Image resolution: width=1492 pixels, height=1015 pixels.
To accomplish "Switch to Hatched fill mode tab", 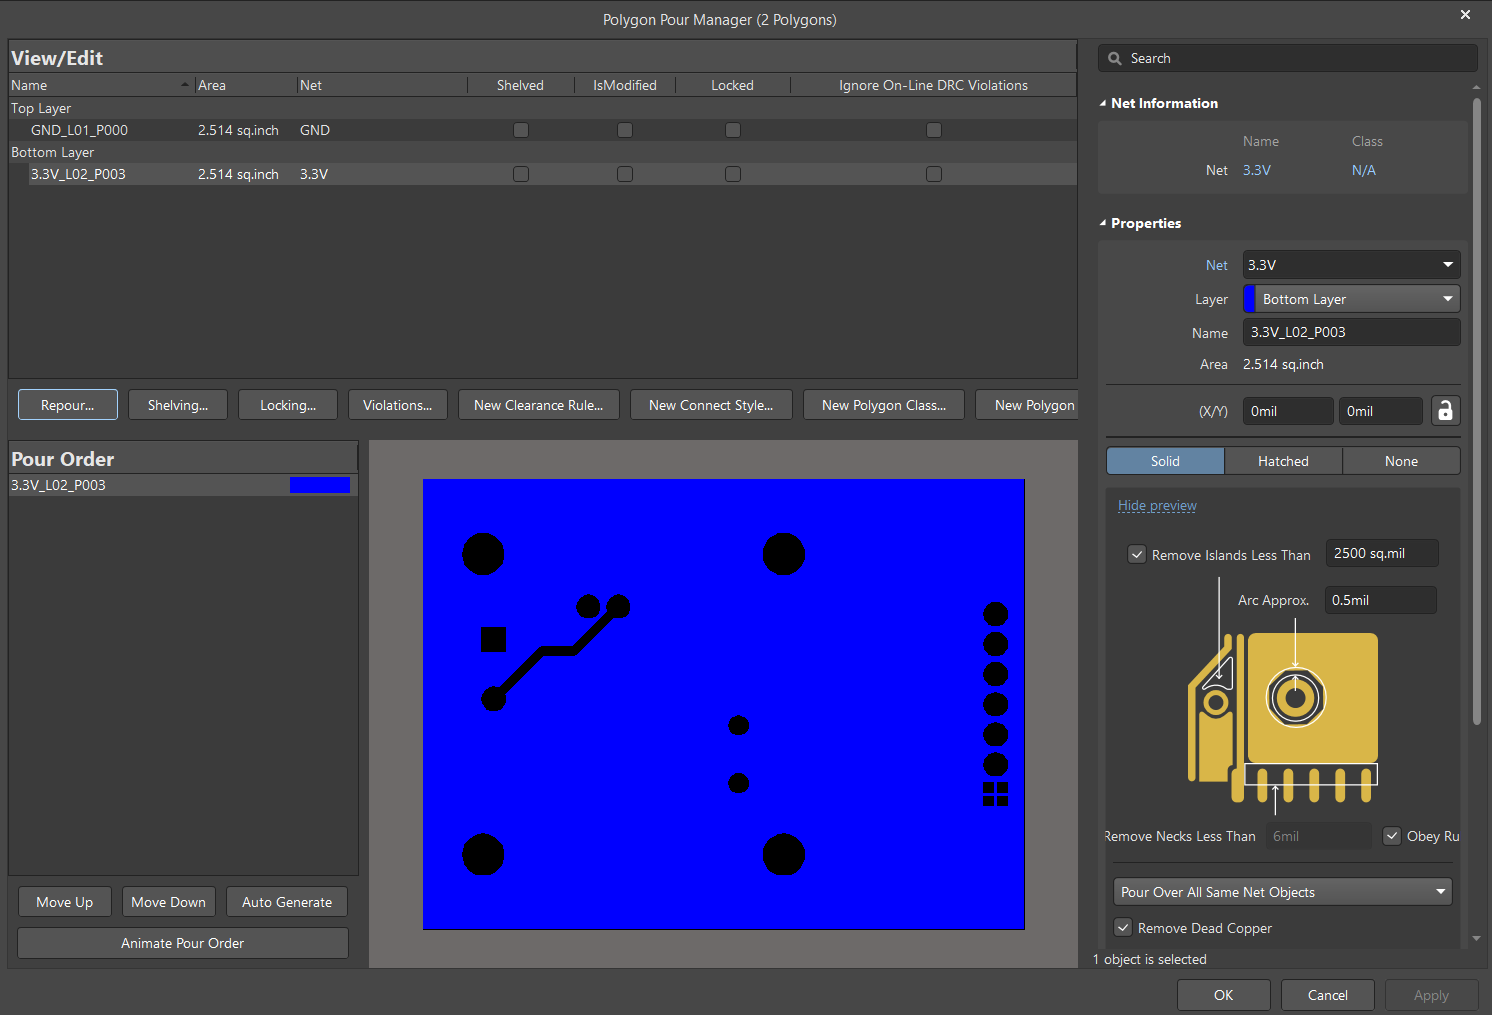I will 1283,461.
